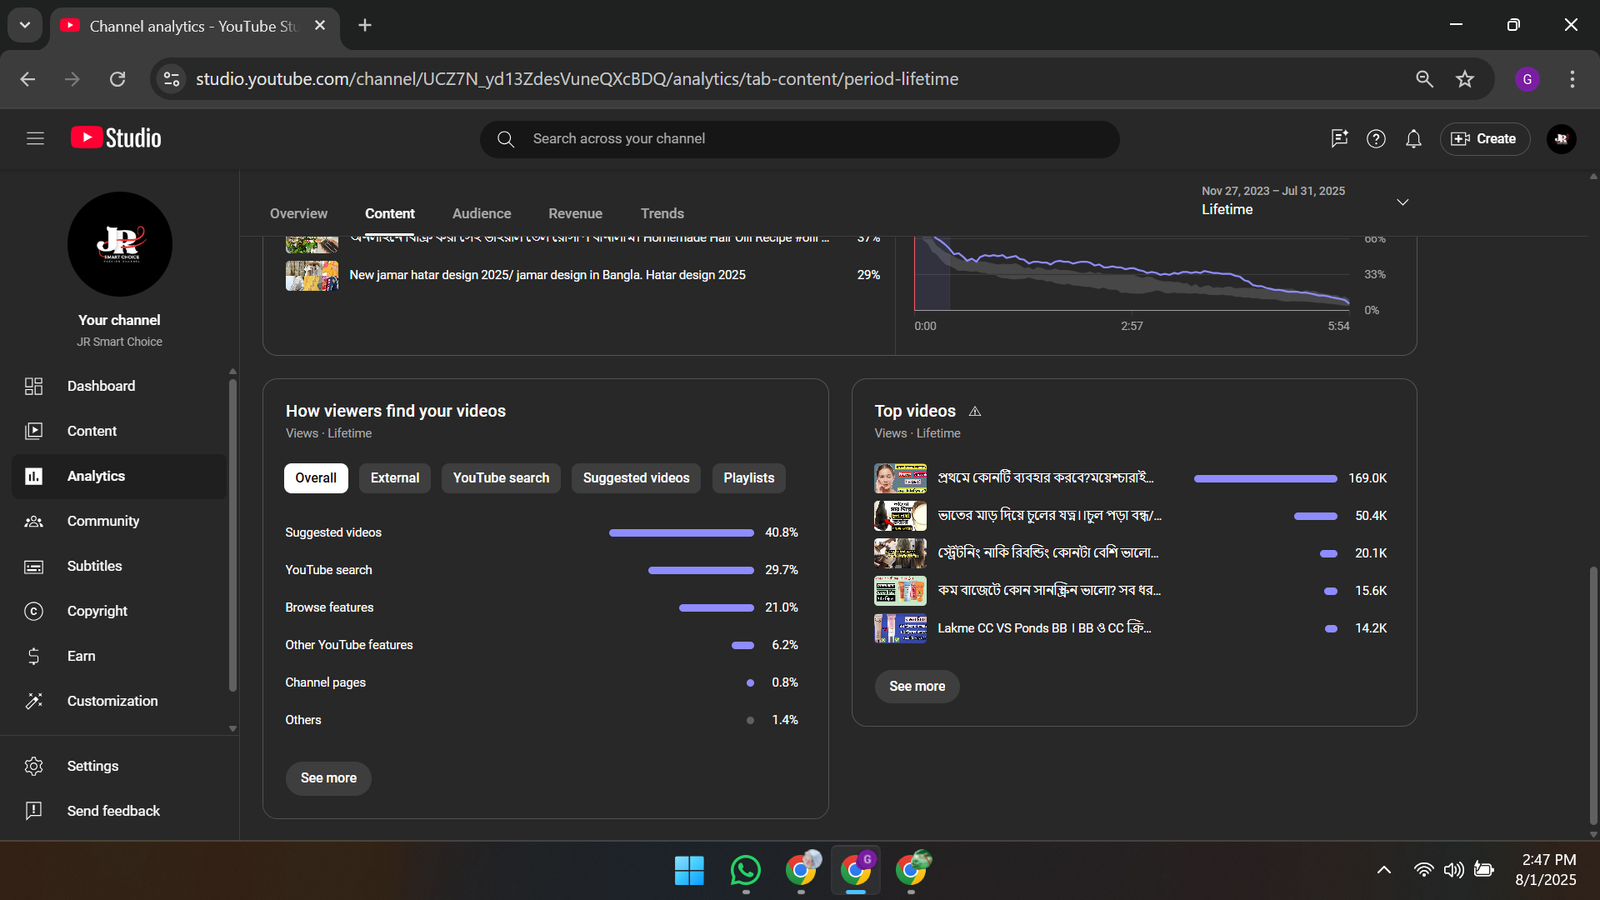Image resolution: width=1600 pixels, height=900 pixels.
Task: Open the help question mark icon
Action: (x=1376, y=139)
